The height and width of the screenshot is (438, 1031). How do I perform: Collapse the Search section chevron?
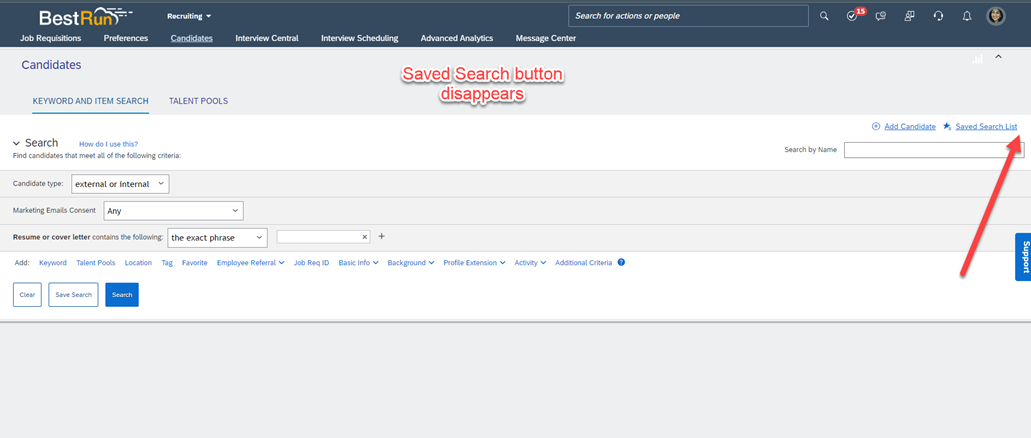(16, 143)
